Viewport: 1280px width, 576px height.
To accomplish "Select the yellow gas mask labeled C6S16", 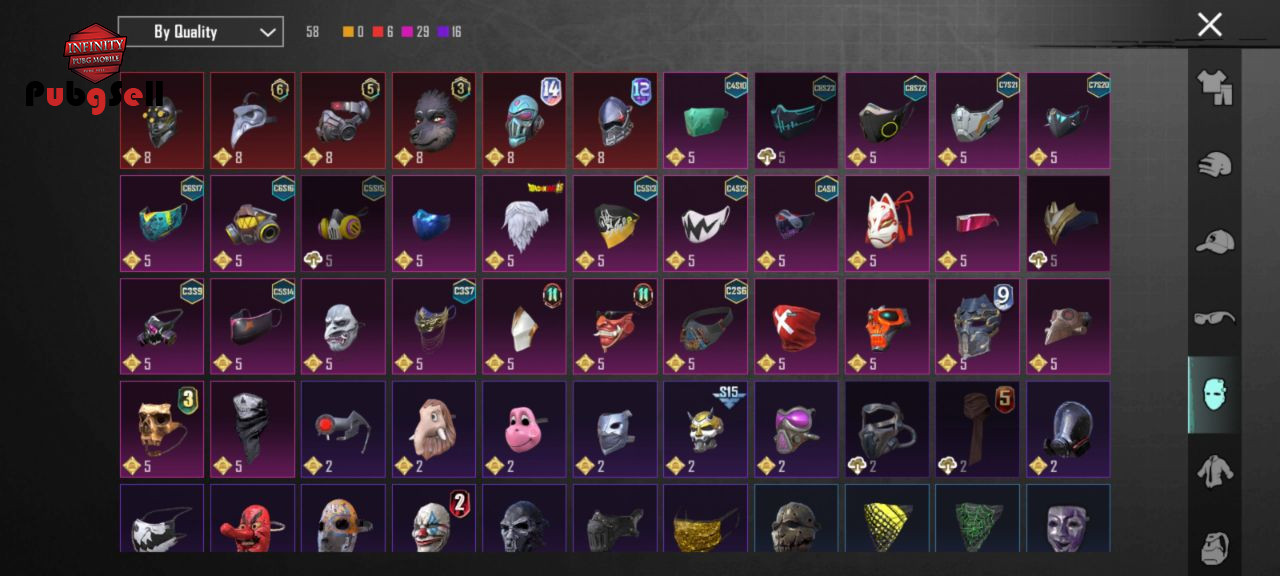I will (x=252, y=223).
